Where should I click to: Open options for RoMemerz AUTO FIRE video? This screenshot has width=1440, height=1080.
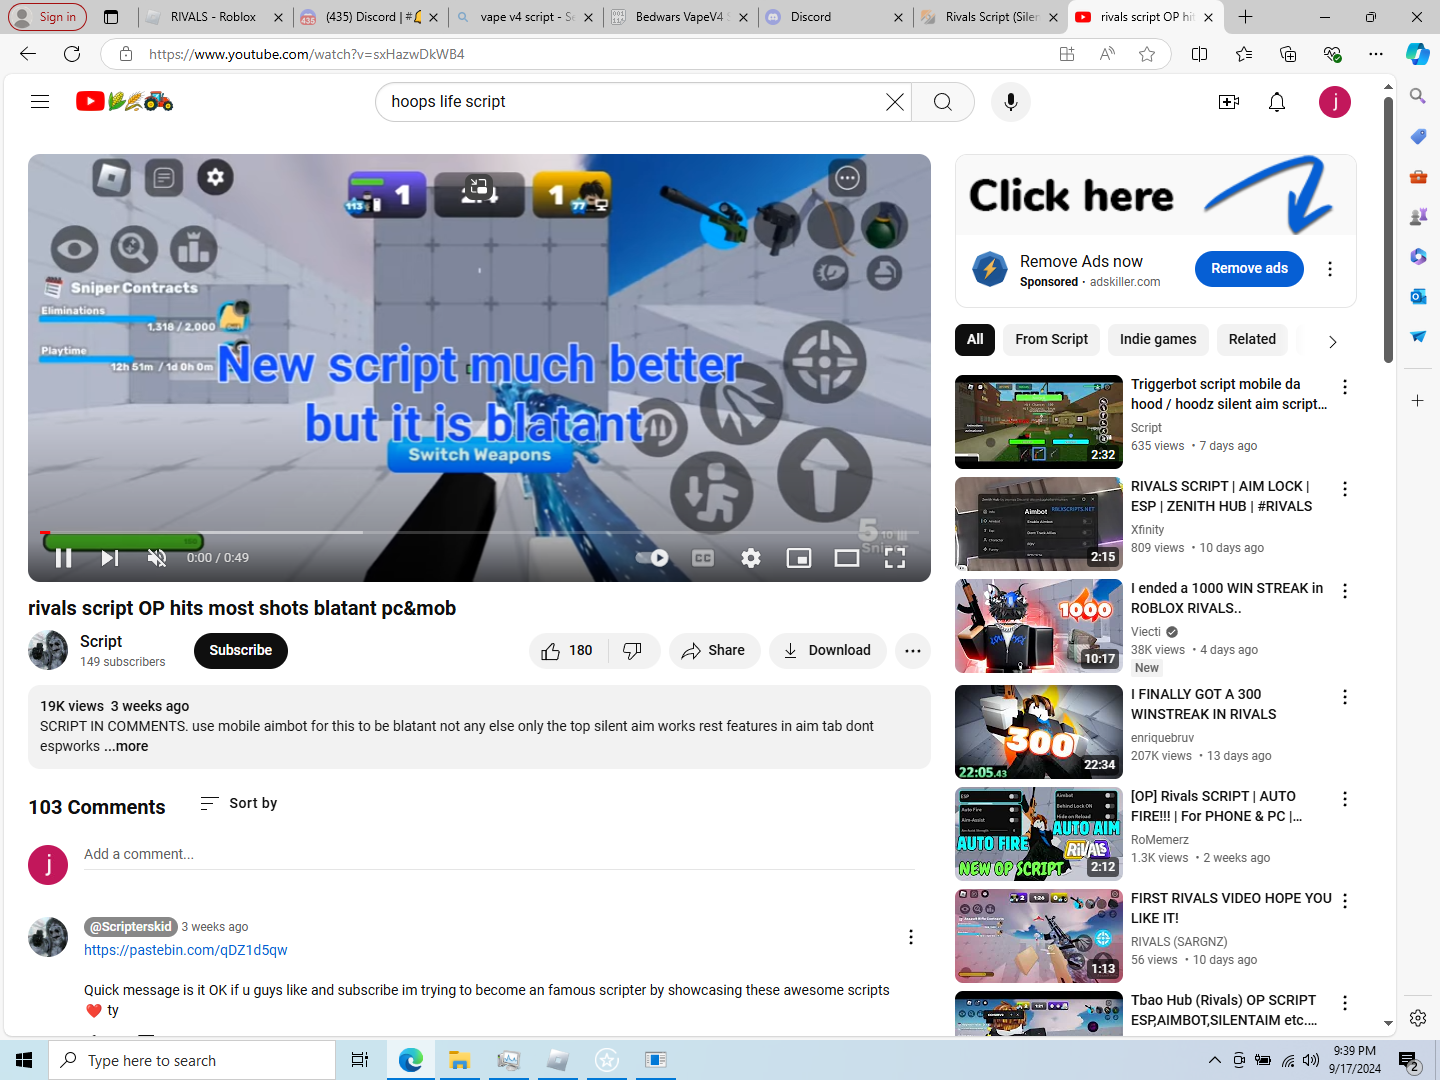[1345, 799]
